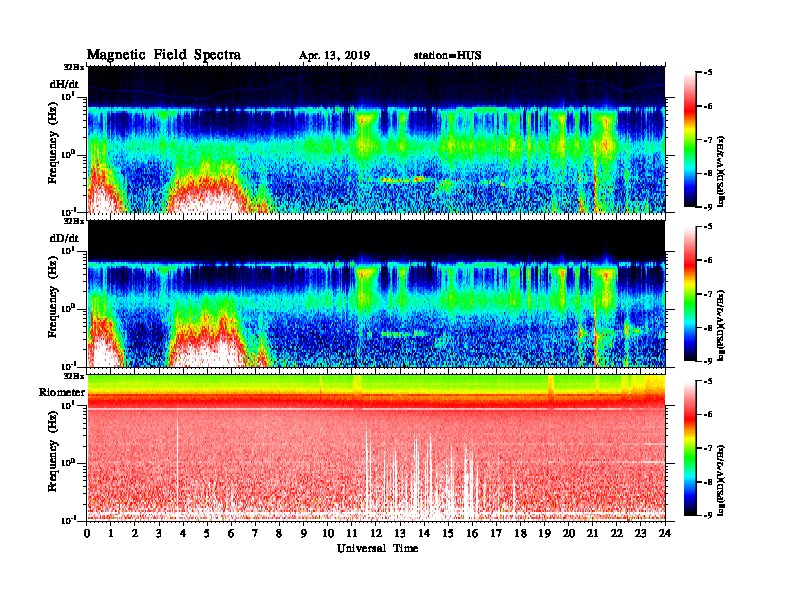The image size is (792, 612).
Task: Click inside the dD/dt spectrogram plot
Action: coord(376,294)
